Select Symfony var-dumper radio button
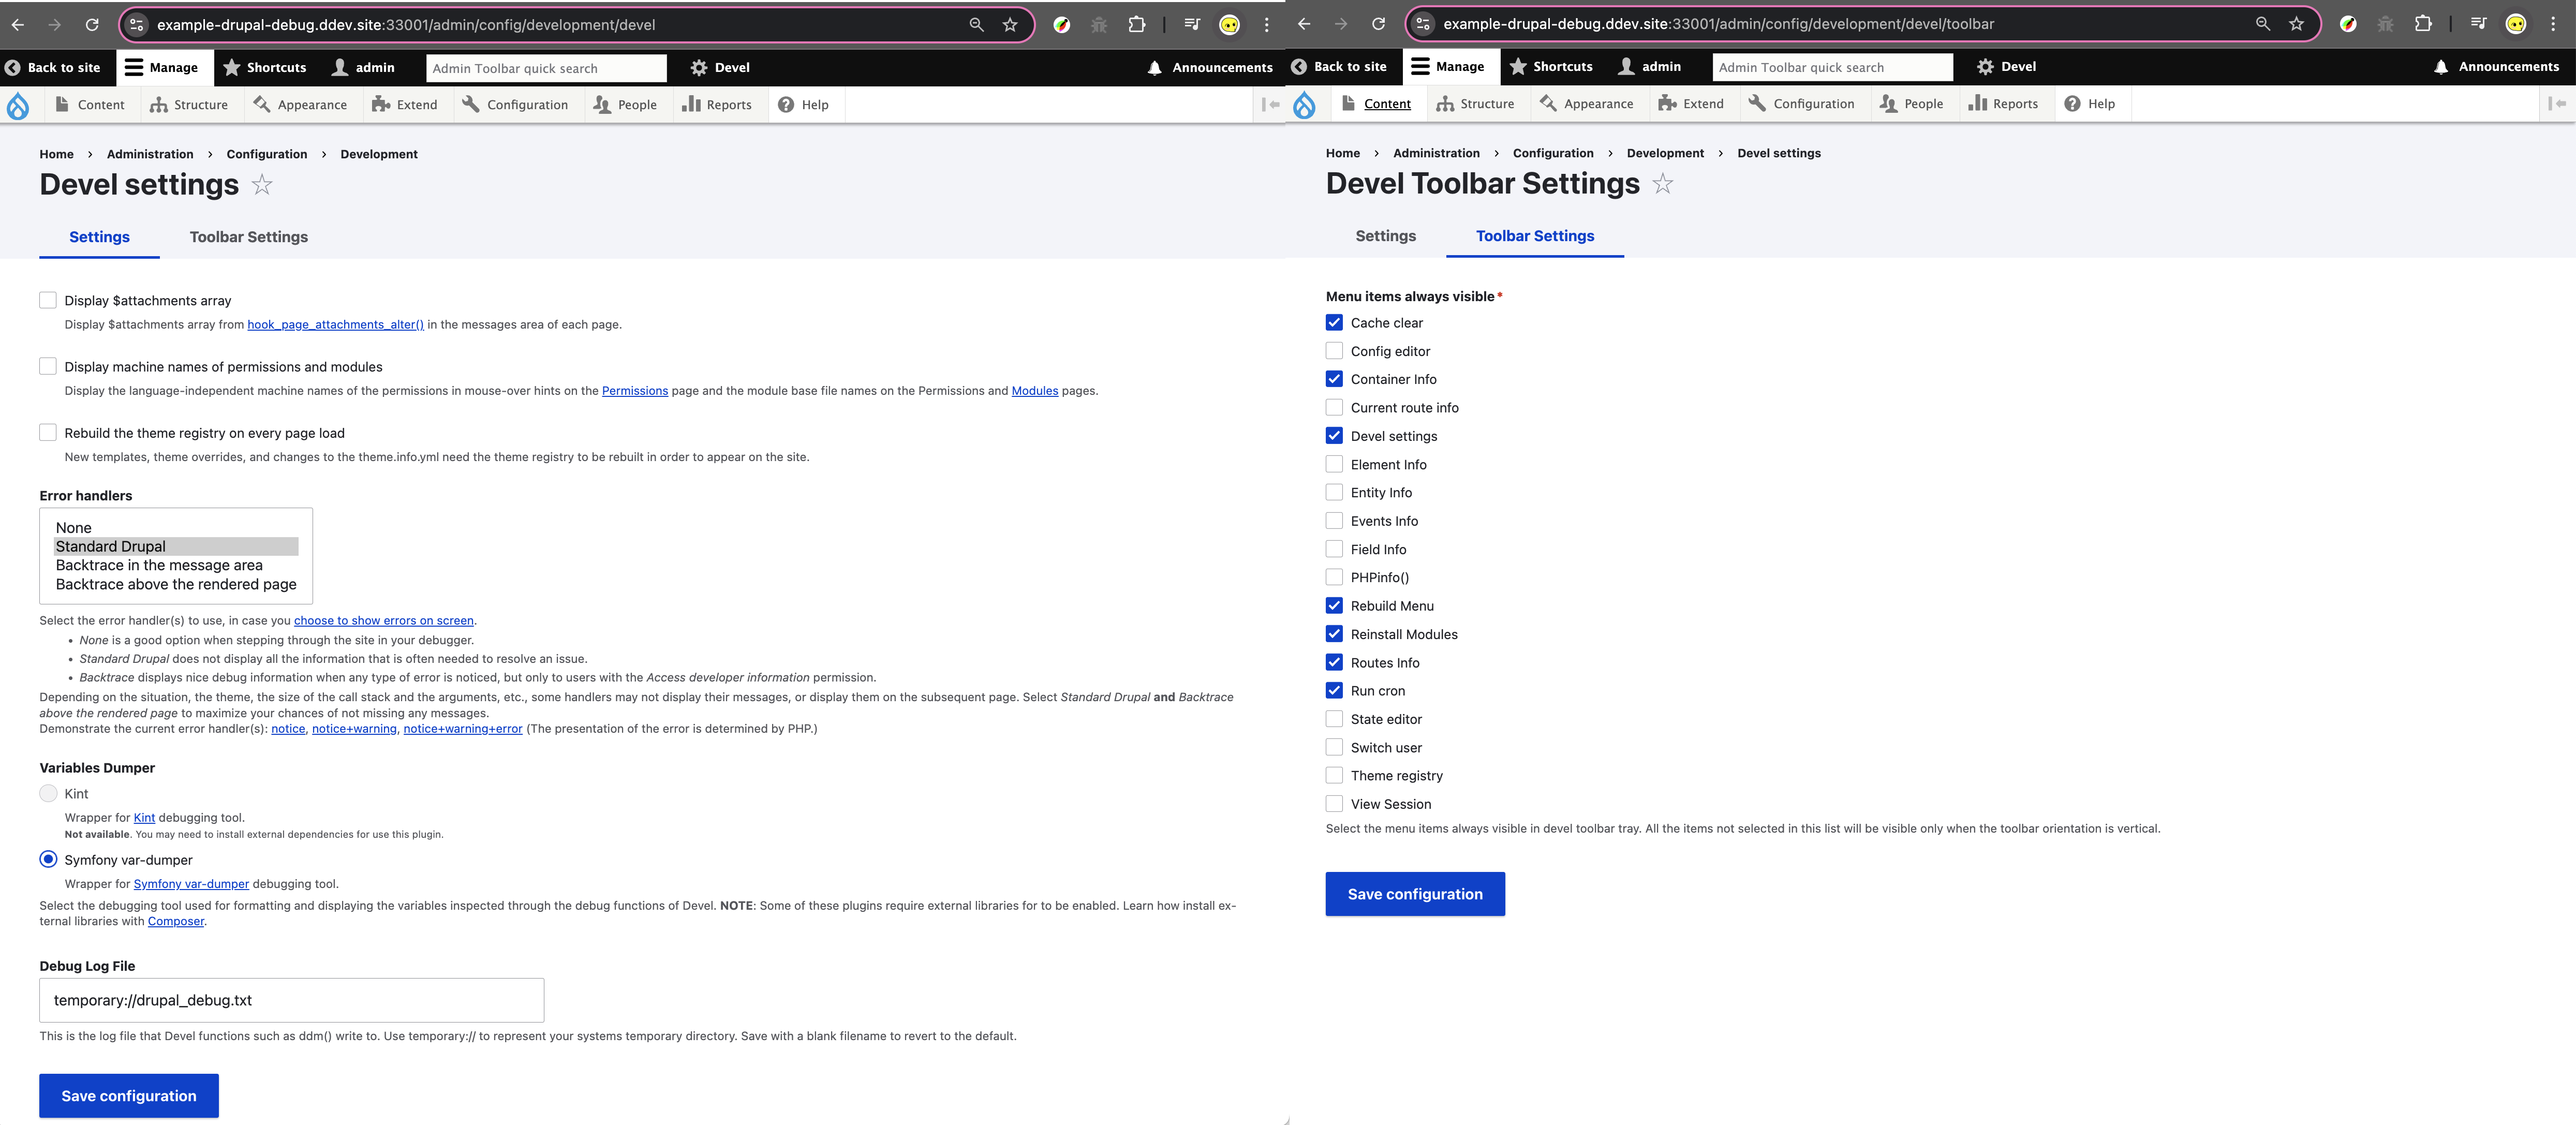Screen dimensions: 2576x1125 (48, 860)
